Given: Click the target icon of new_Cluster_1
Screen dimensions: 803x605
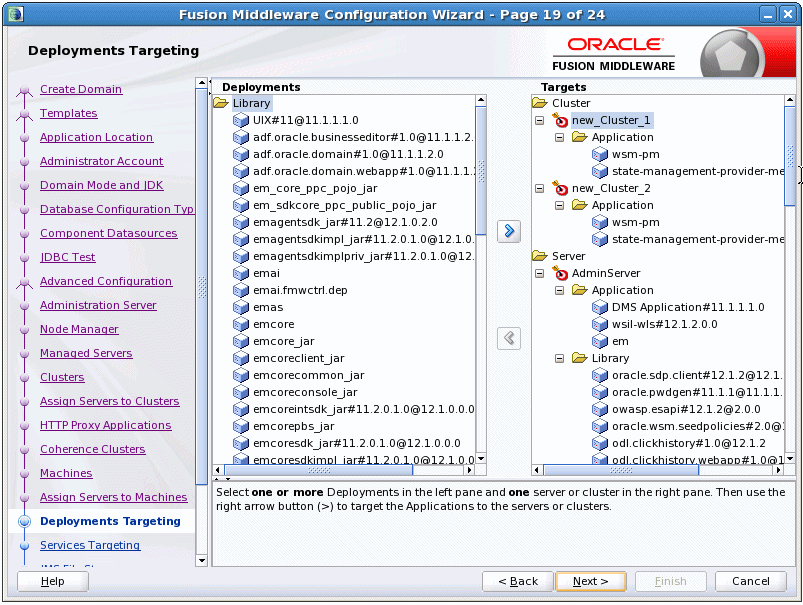Looking at the screenshot, I should (x=560, y=120).
